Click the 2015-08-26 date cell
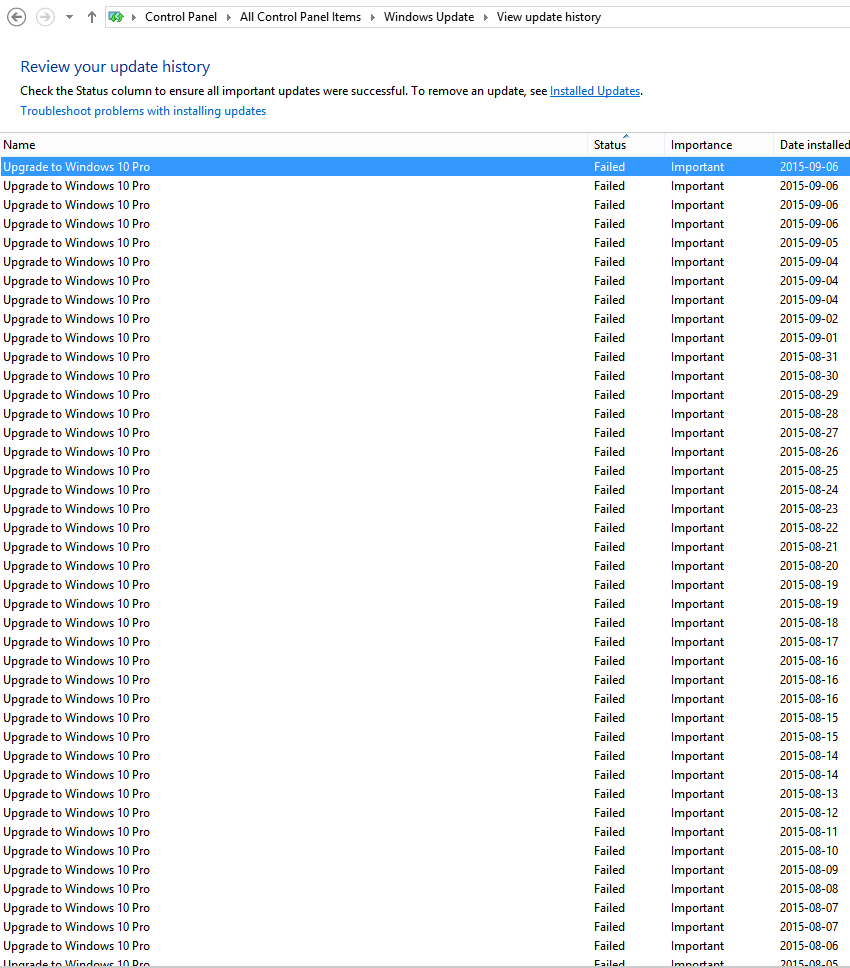 tap(809, 452)
